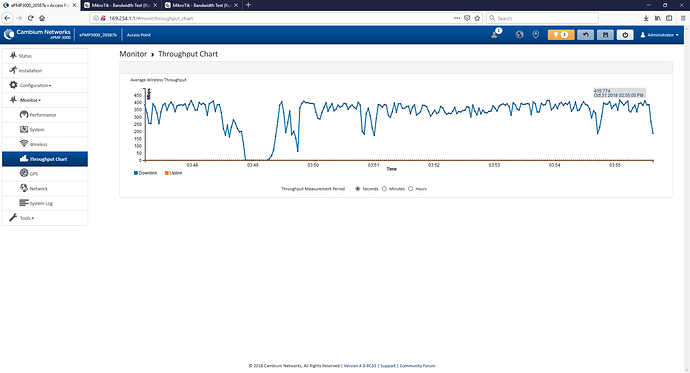Open the Status page
The image size is (690, 373).
point(45,56)
